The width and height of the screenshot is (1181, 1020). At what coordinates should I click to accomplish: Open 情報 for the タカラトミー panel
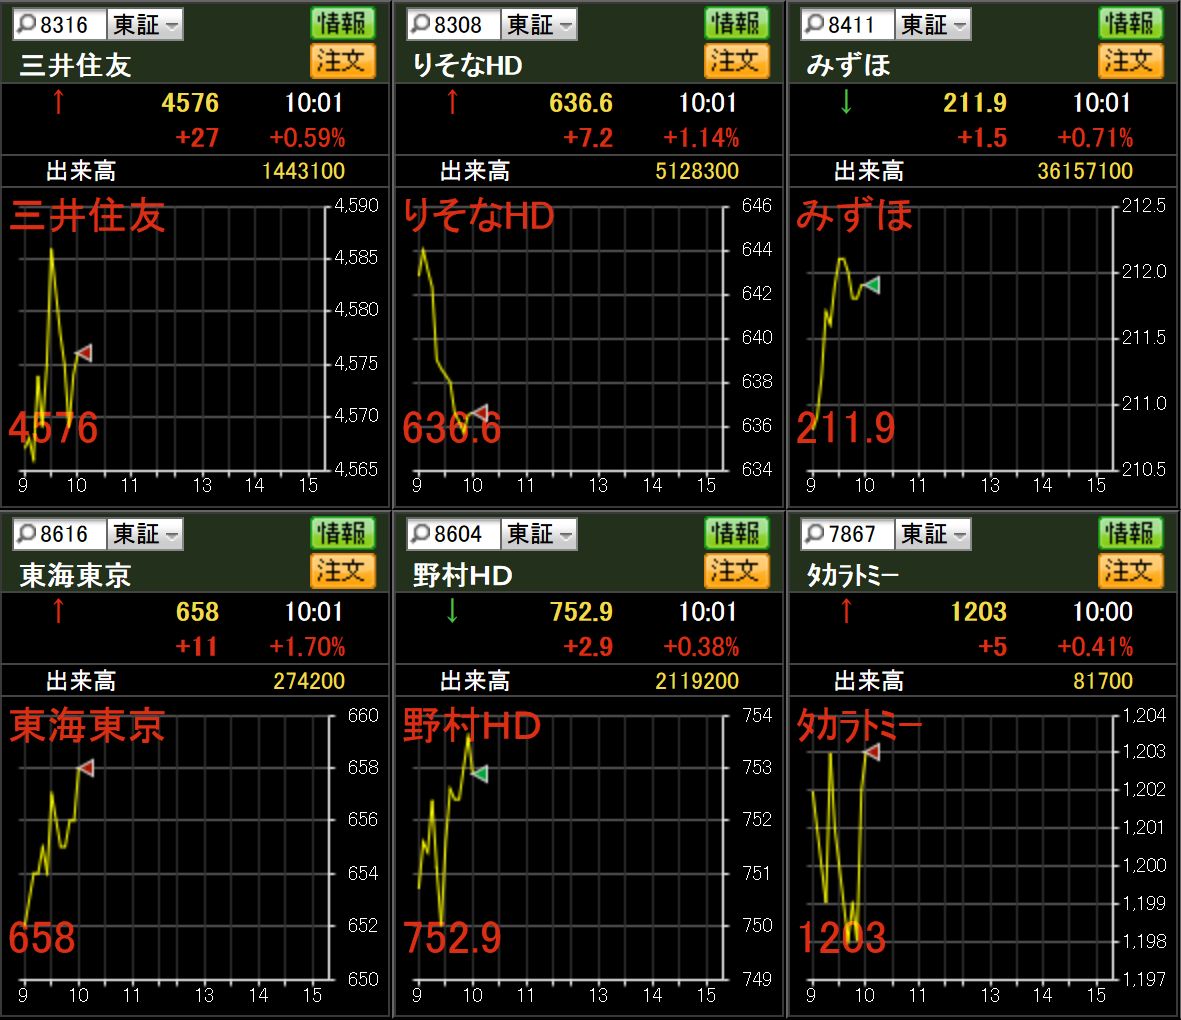(1131, 533)
